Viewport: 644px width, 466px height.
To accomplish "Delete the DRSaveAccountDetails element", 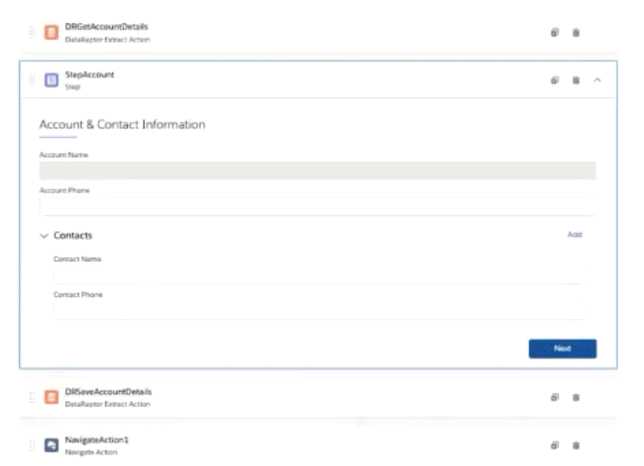I will [576, 397].
